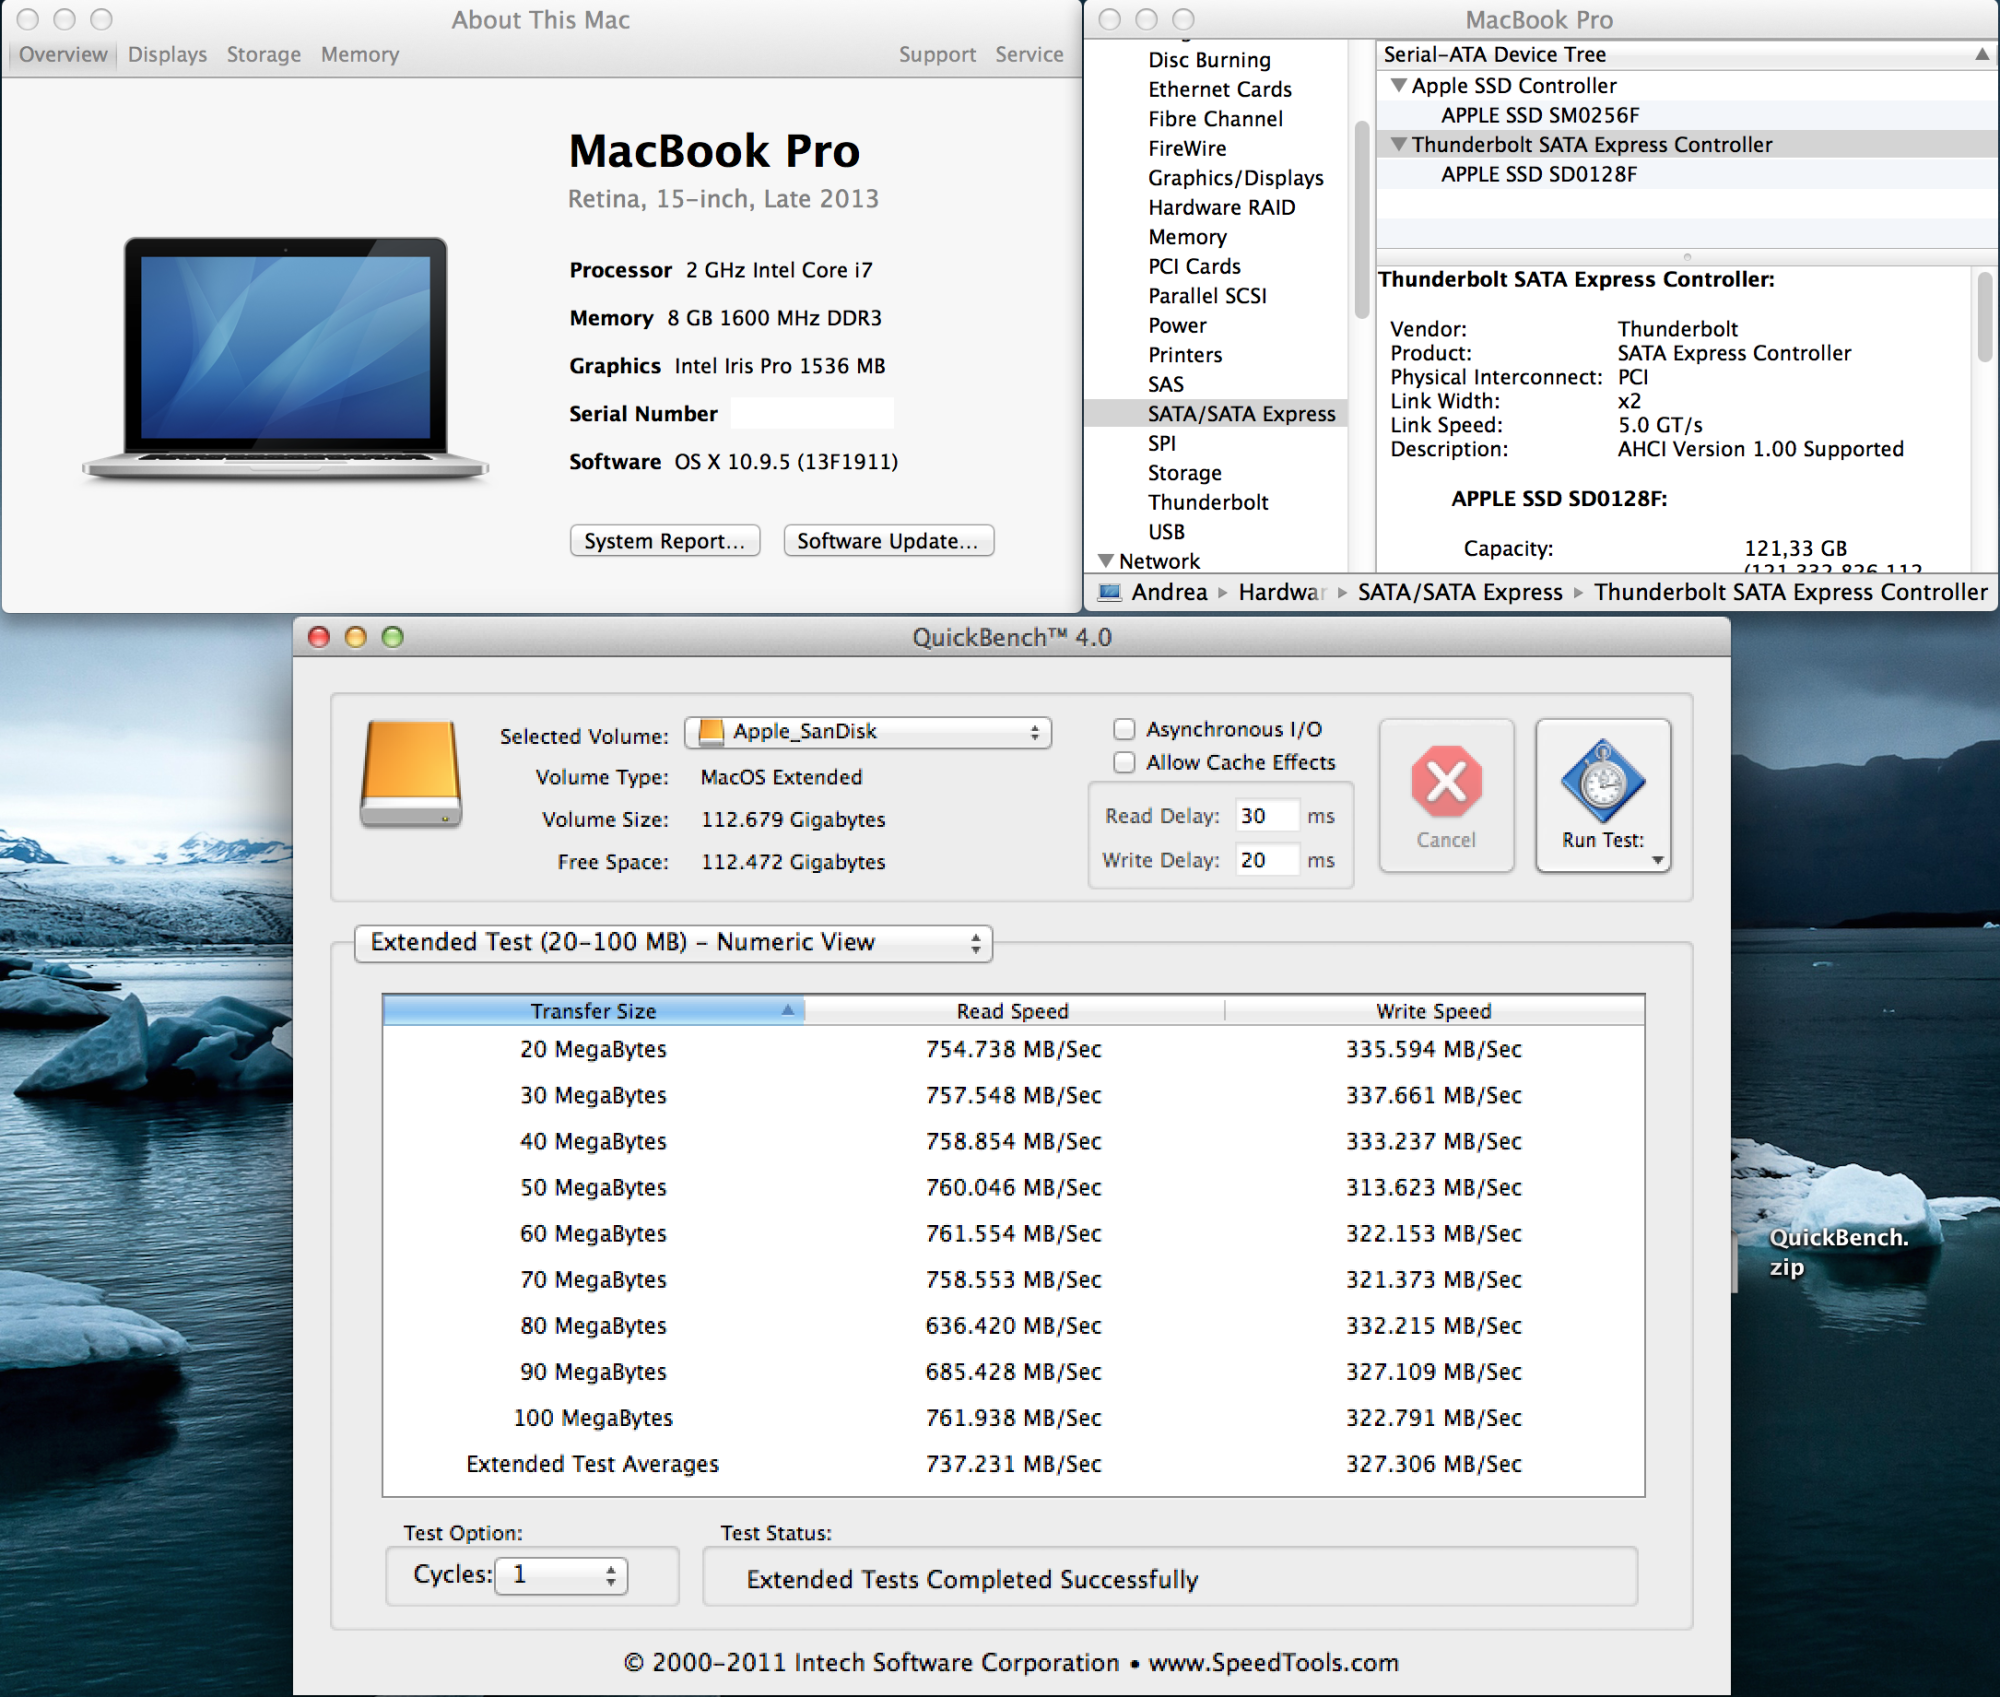Select FireWire in the sidebar
The height and width of the screenshot is (1697, 2000).
[x=1187, y=148]
